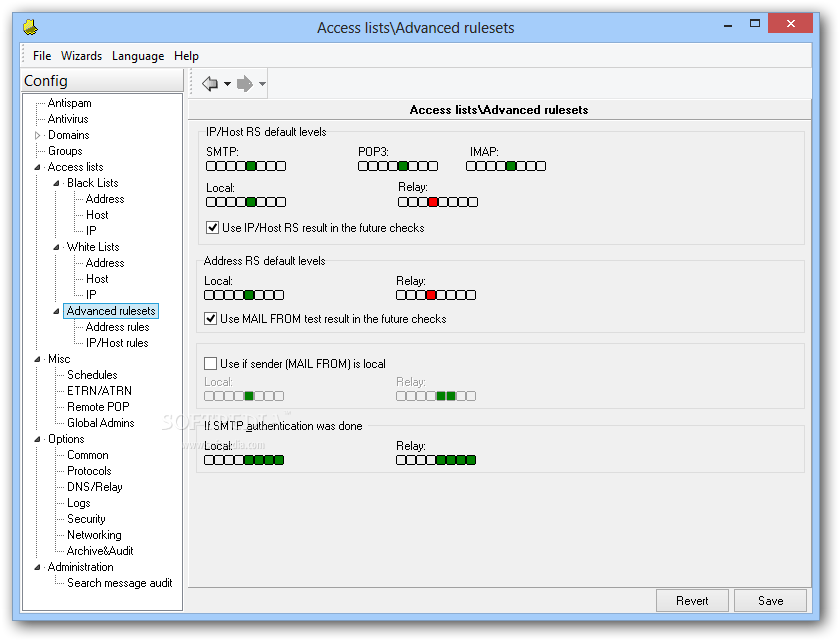840x641 pixels.
Task: Open the Wizards menu
Action: (x=81, y=56)
